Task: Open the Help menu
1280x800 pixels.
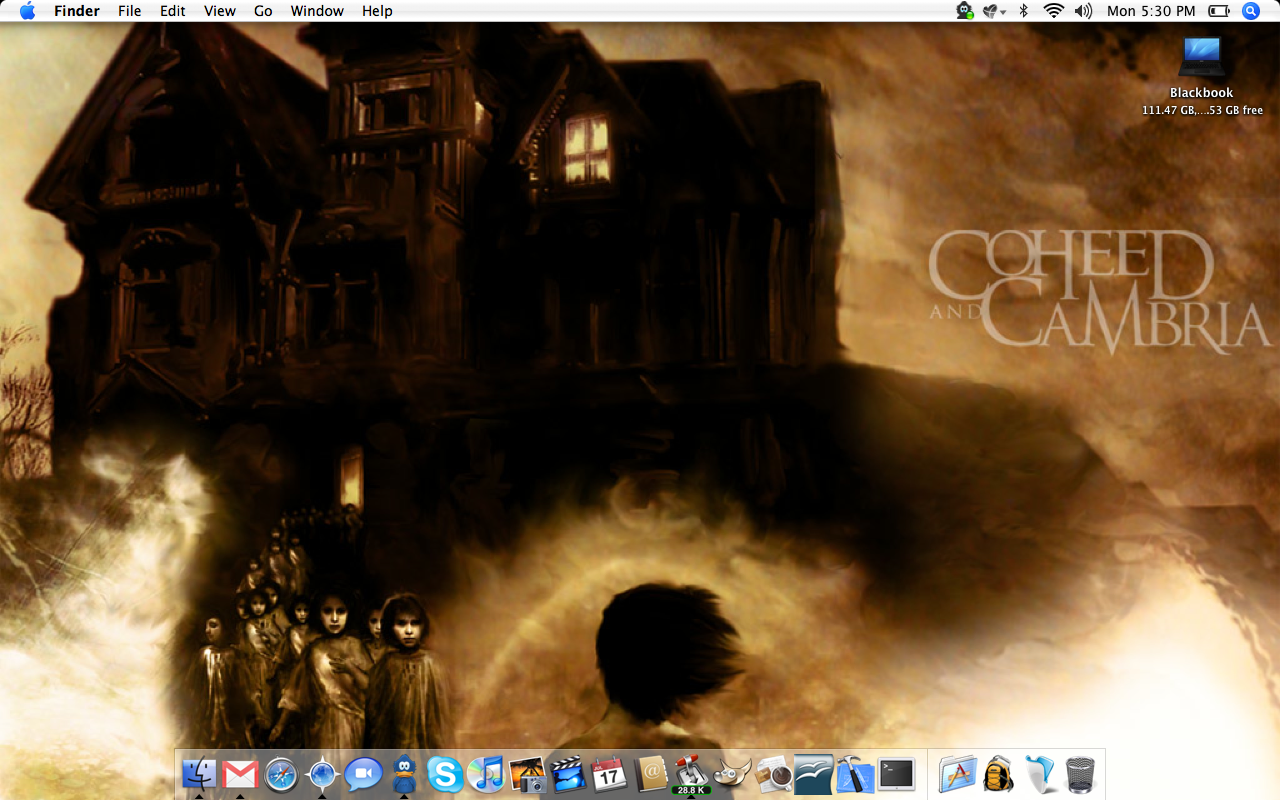Action: [377, 11]
